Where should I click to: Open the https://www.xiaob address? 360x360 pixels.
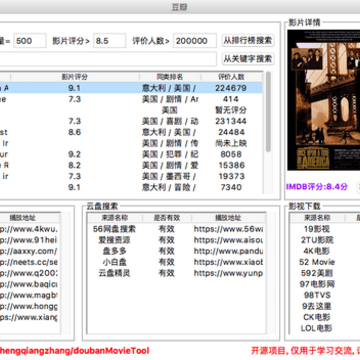[x=228, y=262]
